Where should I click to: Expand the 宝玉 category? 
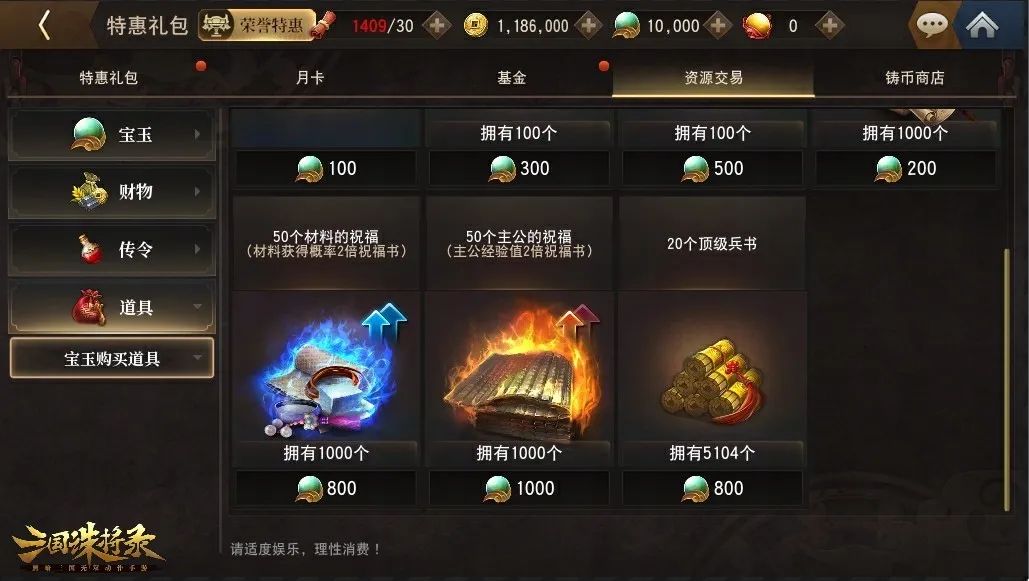[x=112, y=135]
